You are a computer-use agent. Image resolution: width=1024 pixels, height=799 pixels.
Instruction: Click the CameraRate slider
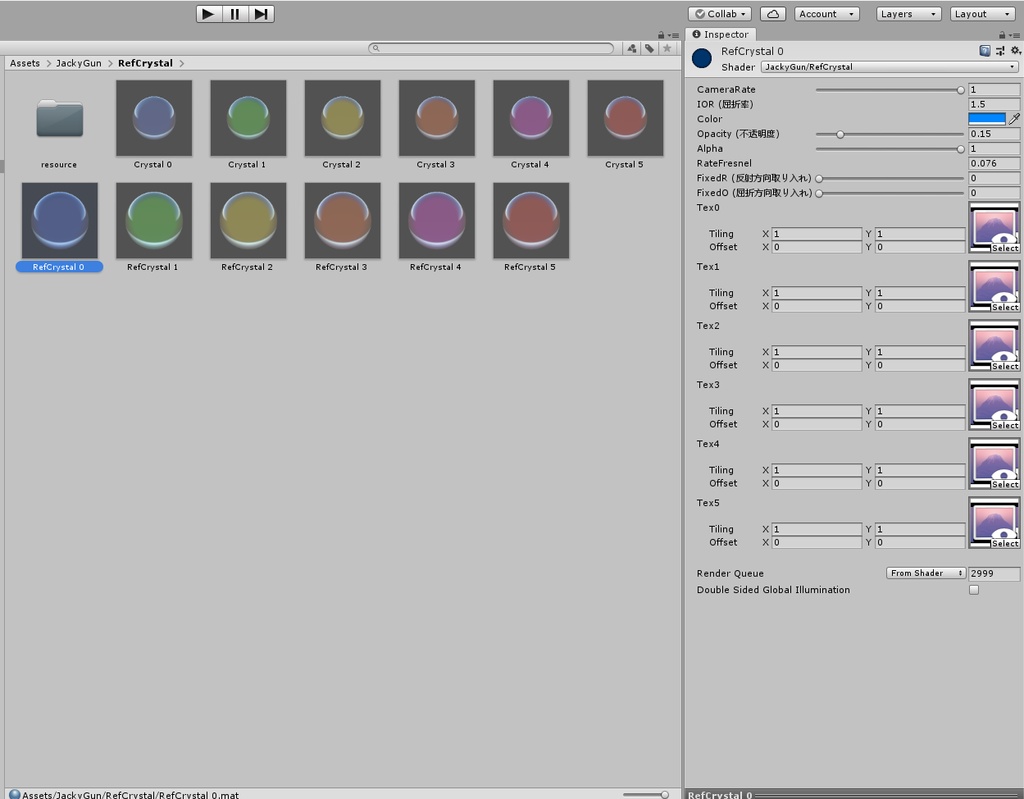[x=889, y=90]
